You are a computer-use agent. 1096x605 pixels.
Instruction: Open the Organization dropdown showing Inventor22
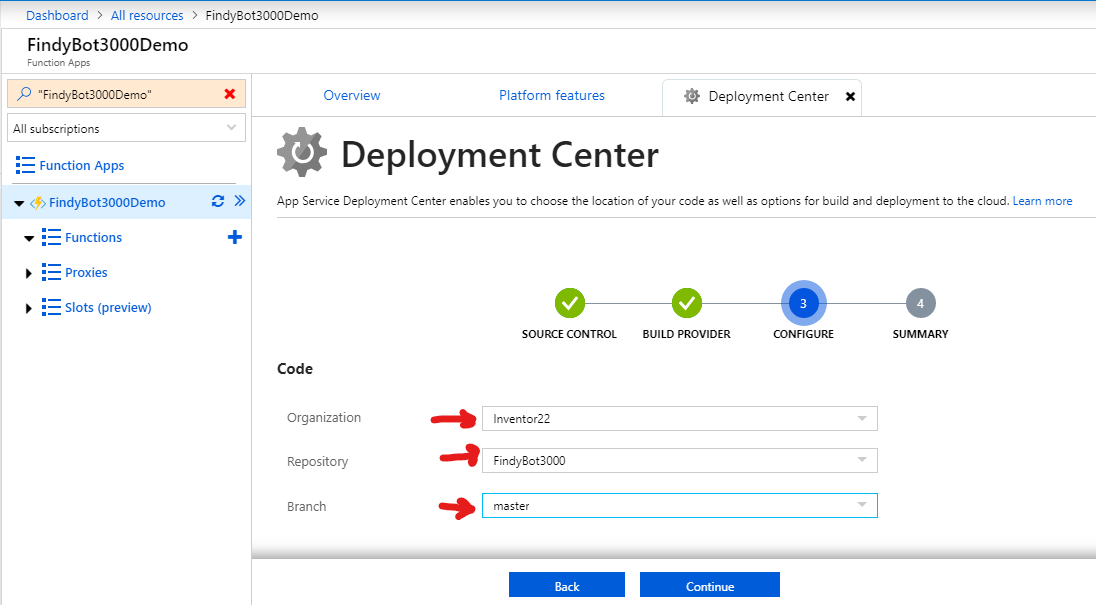679,418
